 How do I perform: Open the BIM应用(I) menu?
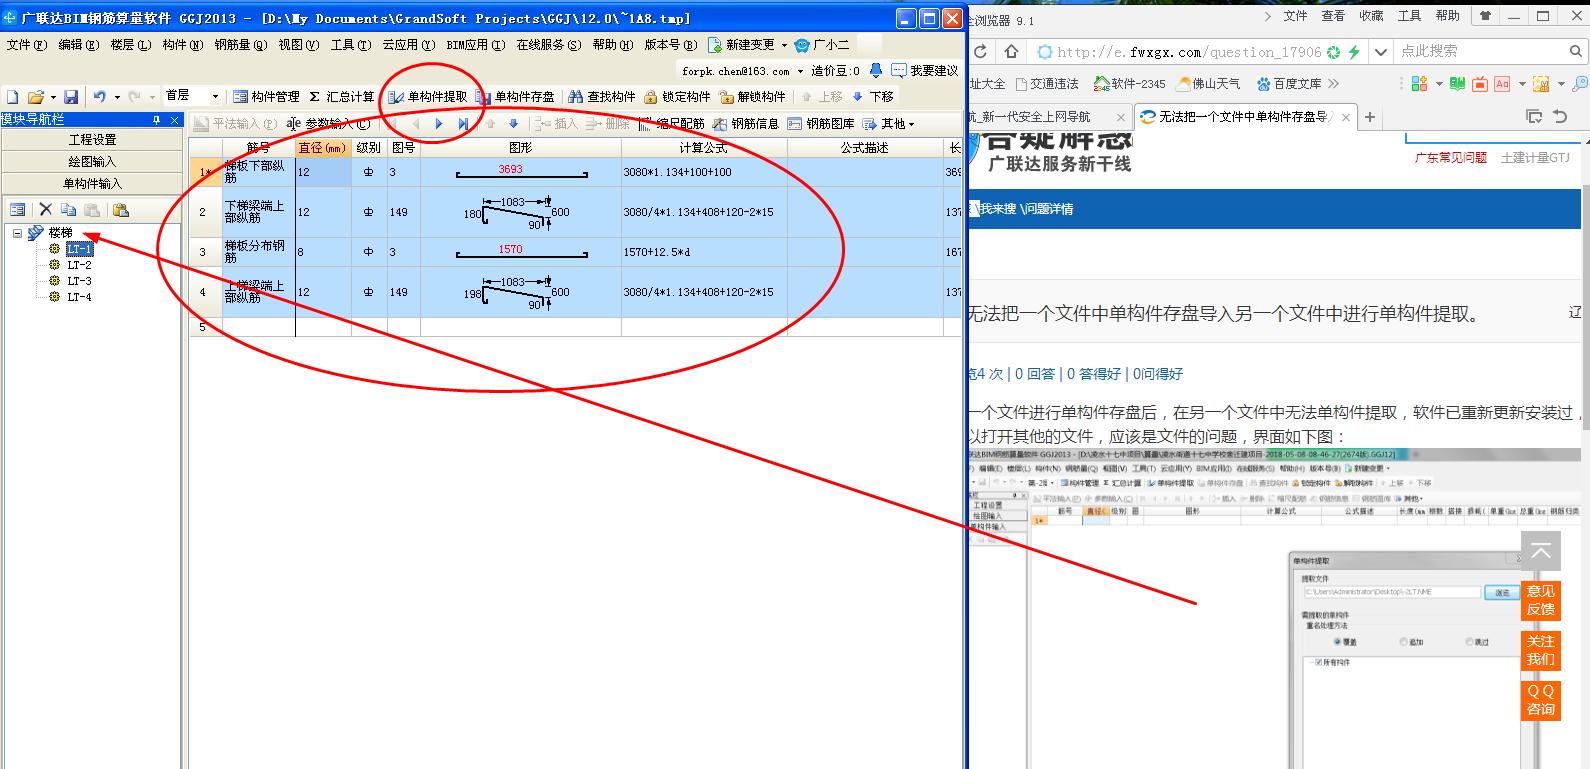tap(475, 45)
